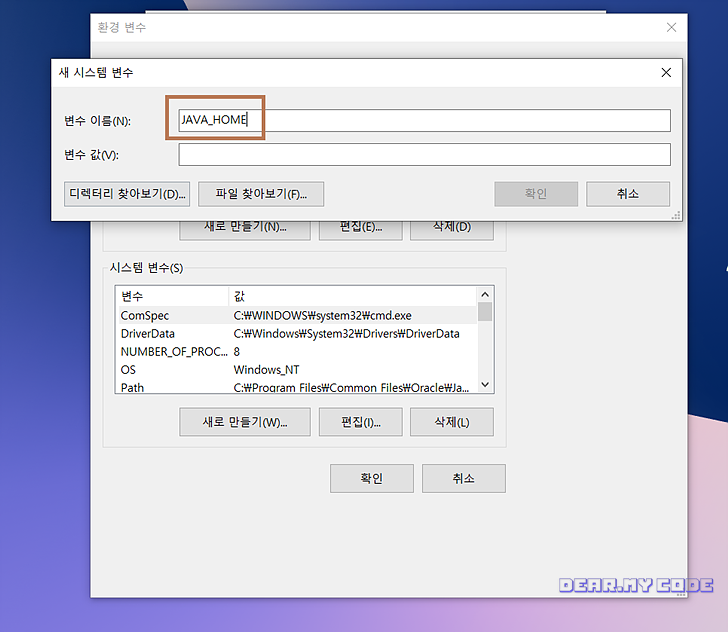Click the resize grip of the new variable dialog

[x=676, y=215]
